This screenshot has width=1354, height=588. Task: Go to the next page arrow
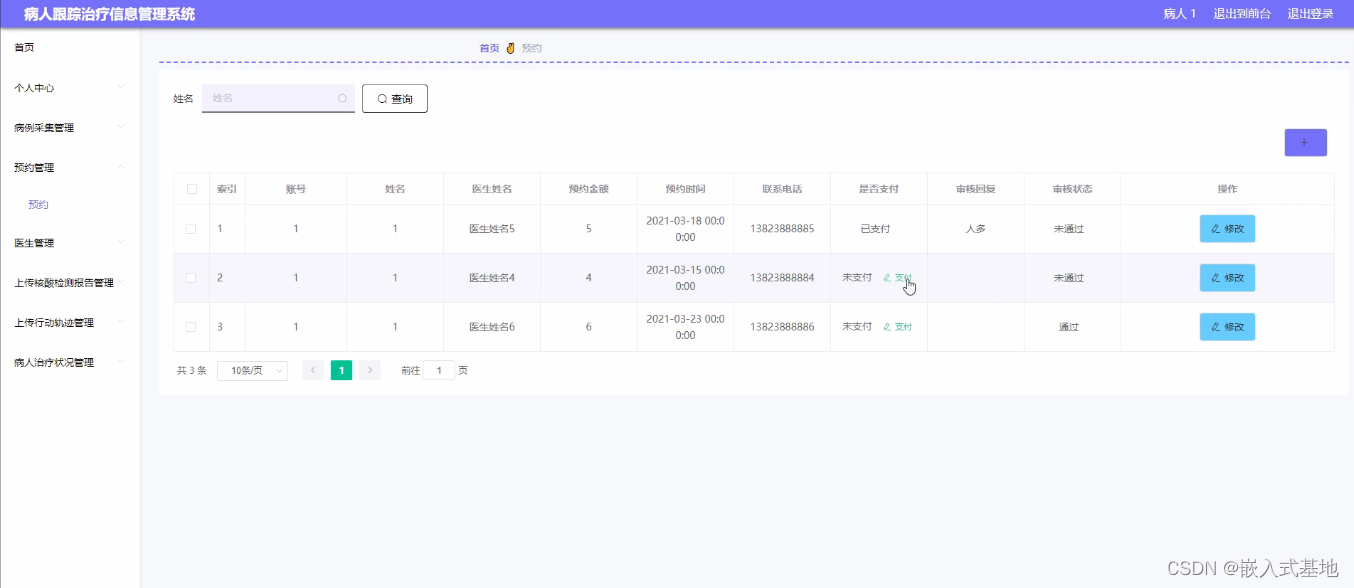[370, 370]
